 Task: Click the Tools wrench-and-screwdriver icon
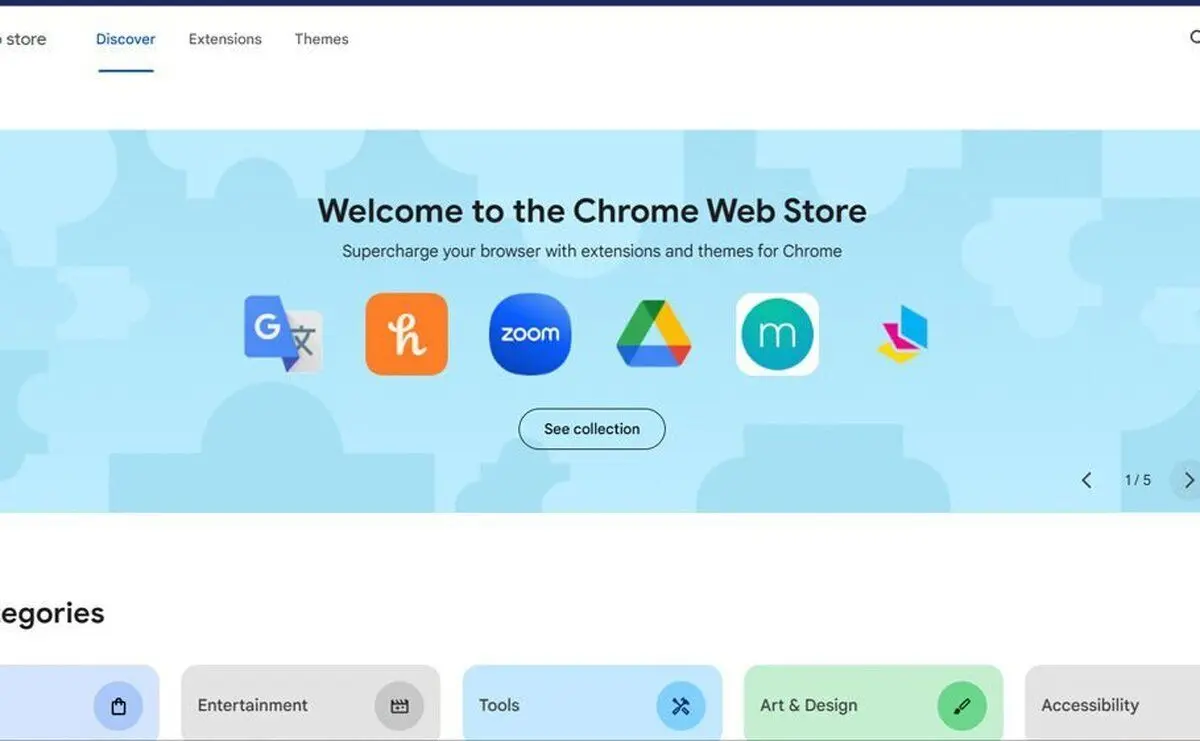(x=681, y=706)
